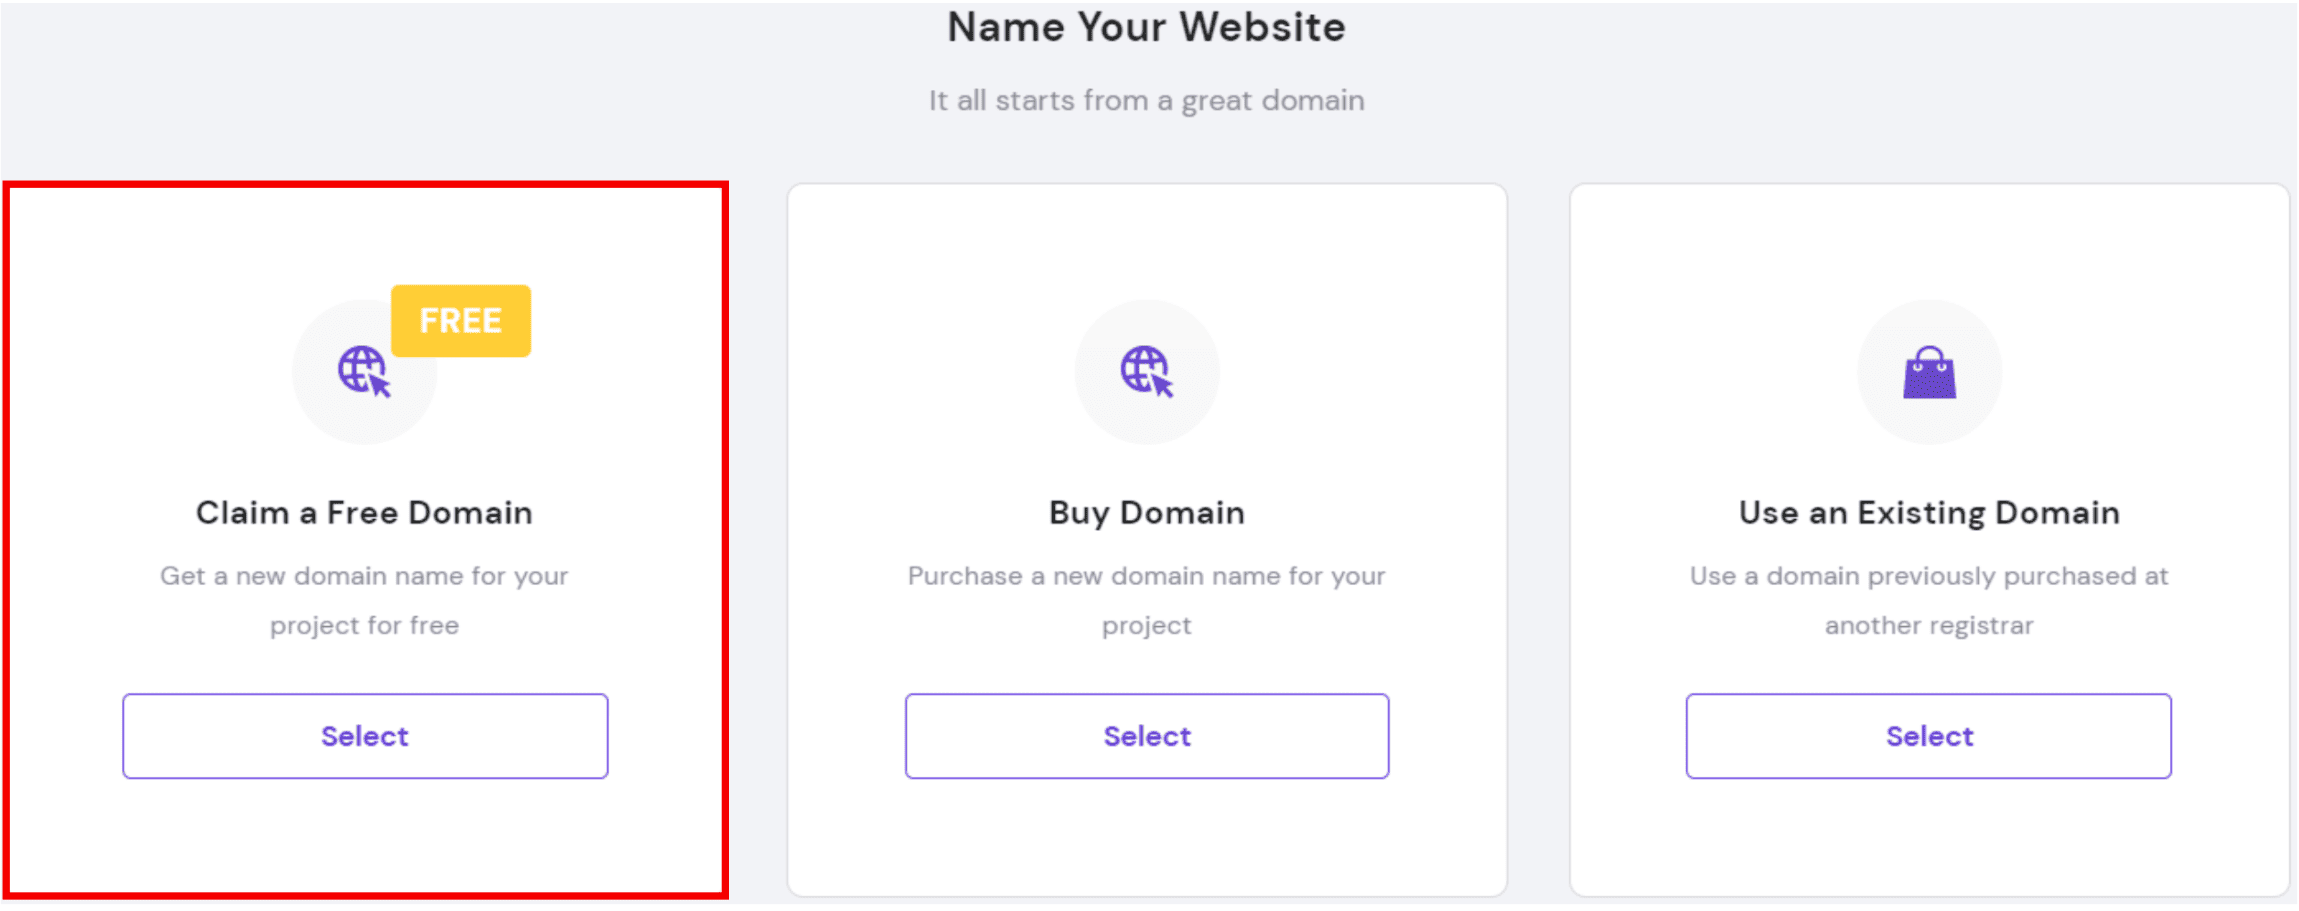Image resolution: width=2299 pixels, height=911 pixels.
Task: Click the subtitle about a great domain
Action: pos(1146,100)
